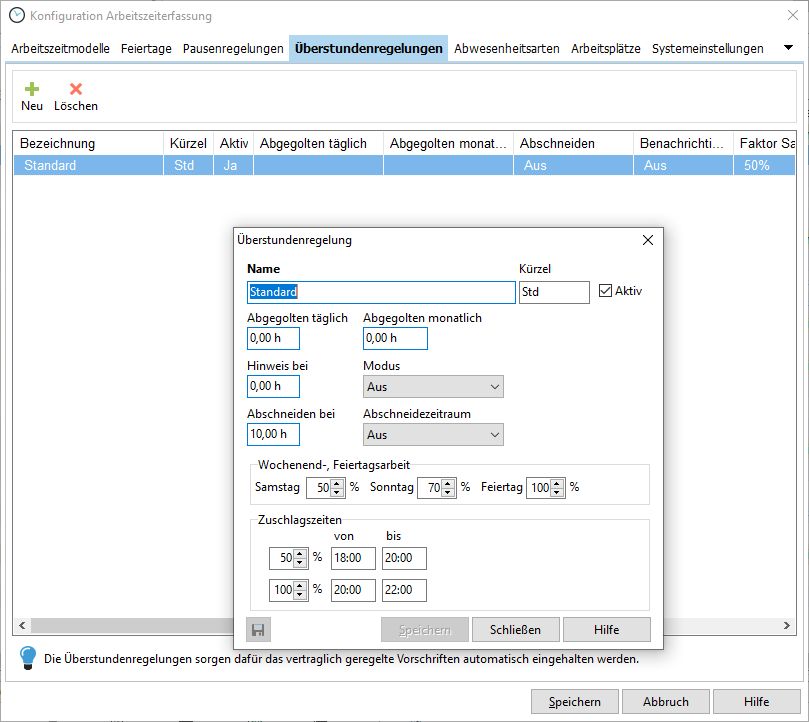Decrease the Sonntag percentage value

pyautogui.click(x=450, y=493)
